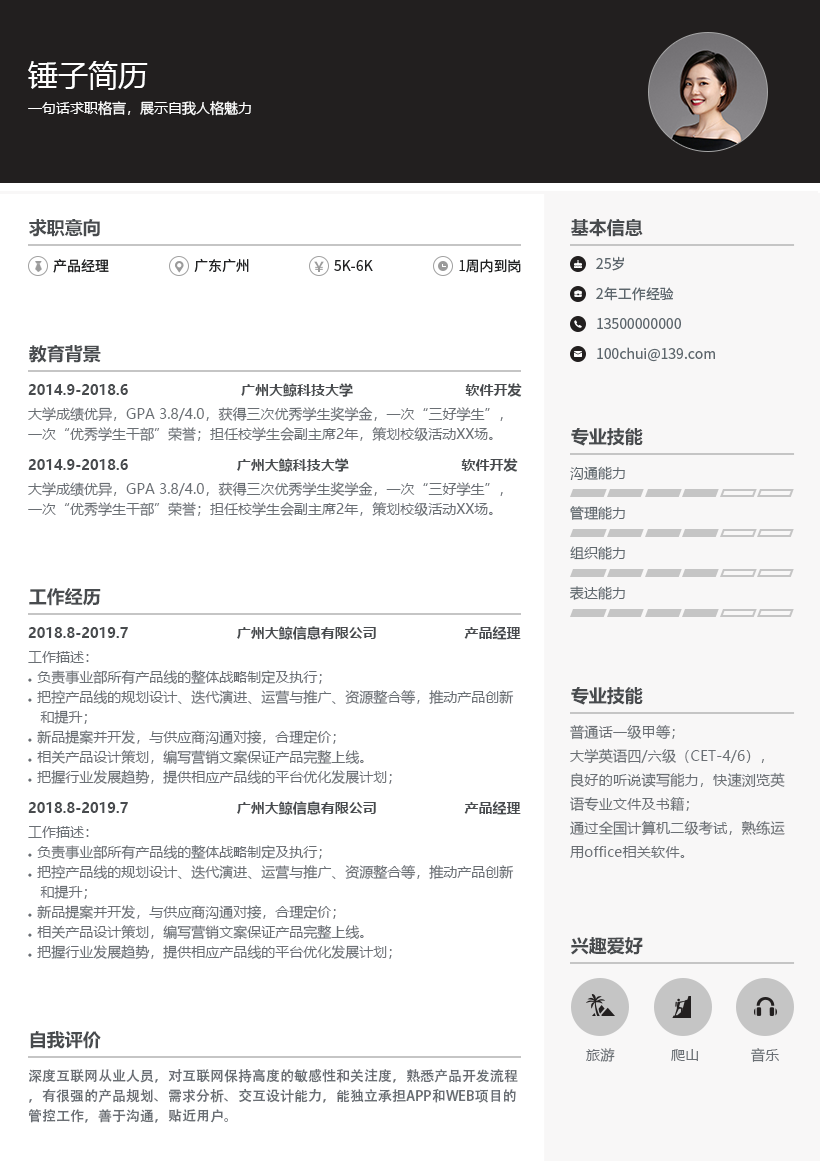Click the clock icon beside 1周内到岗

443,266
